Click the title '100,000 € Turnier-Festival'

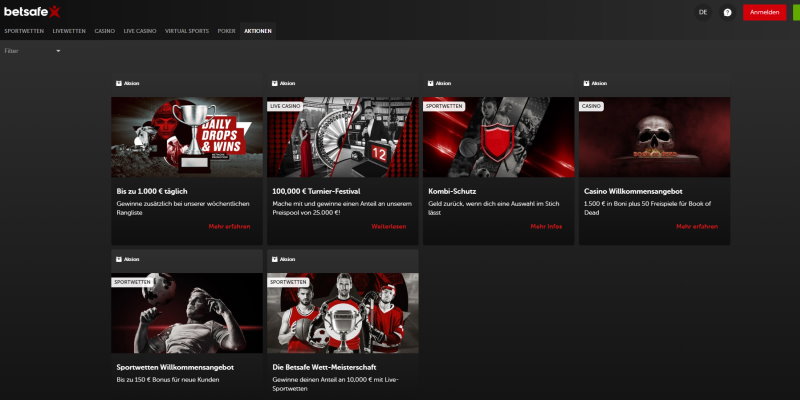coord(316,191)
